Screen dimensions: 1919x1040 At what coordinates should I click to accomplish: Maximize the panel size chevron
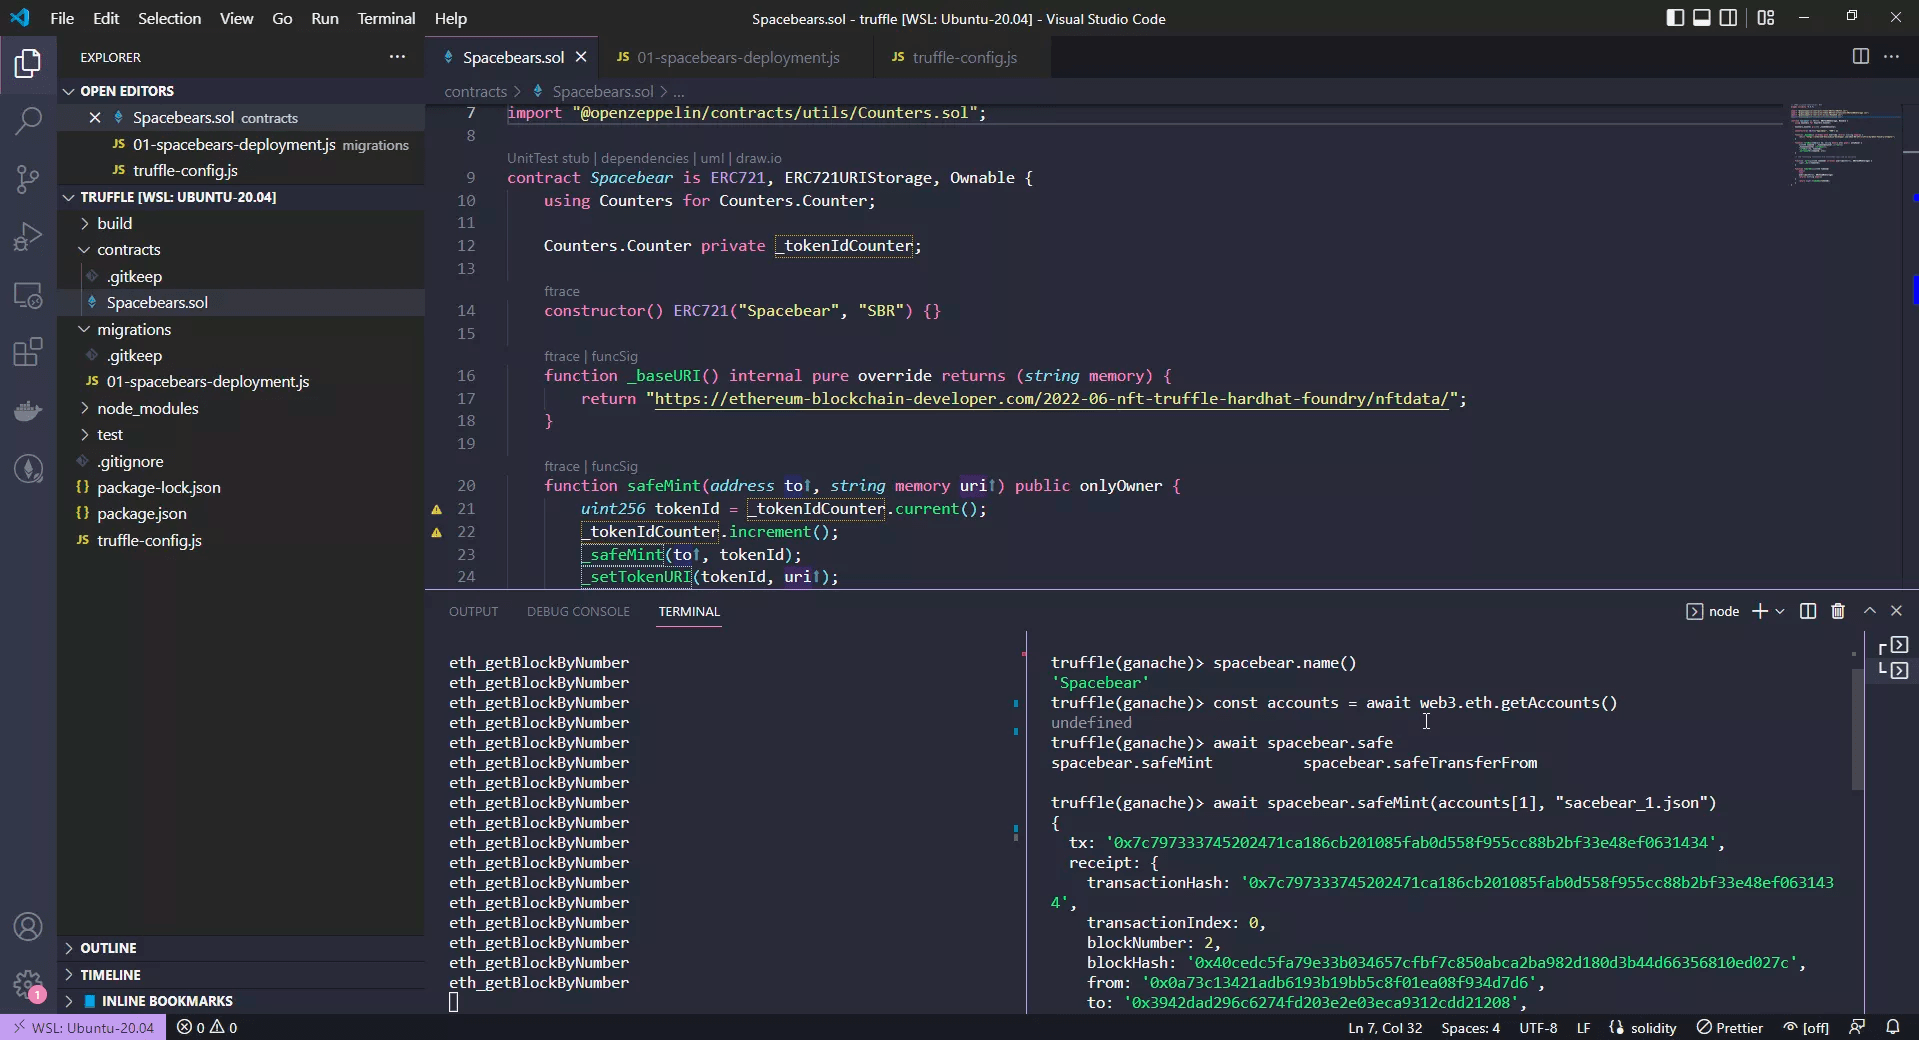coord(1869,611)
